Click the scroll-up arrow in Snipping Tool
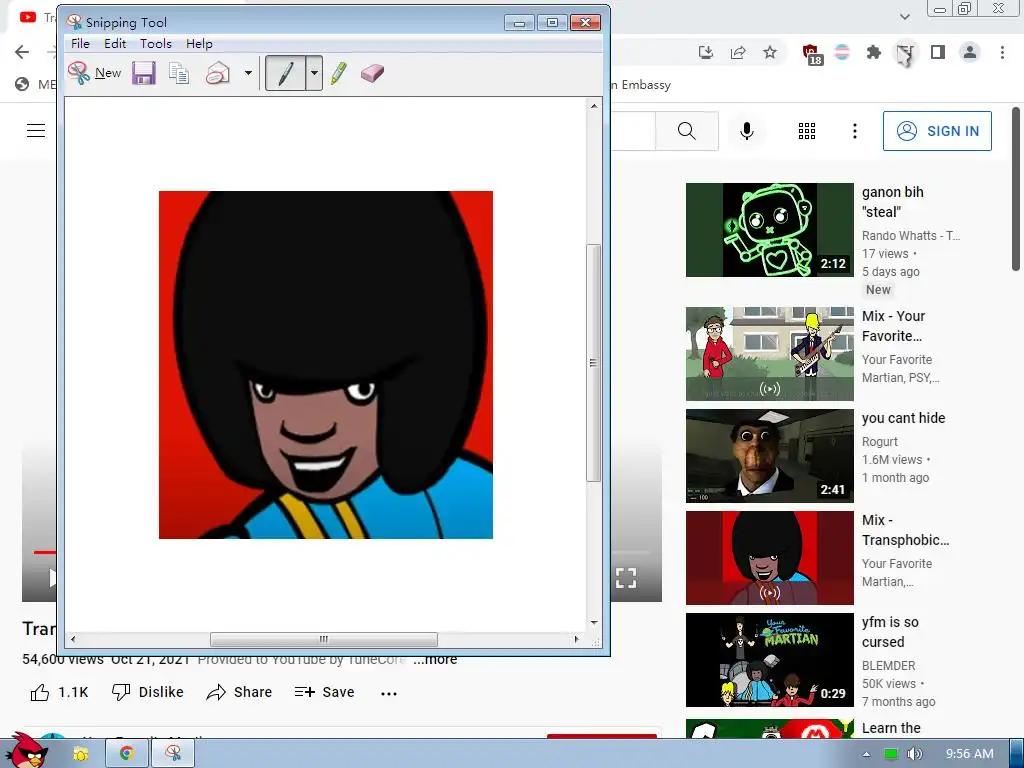This screenshot has width=1024, height=768. tap(594, 106)
